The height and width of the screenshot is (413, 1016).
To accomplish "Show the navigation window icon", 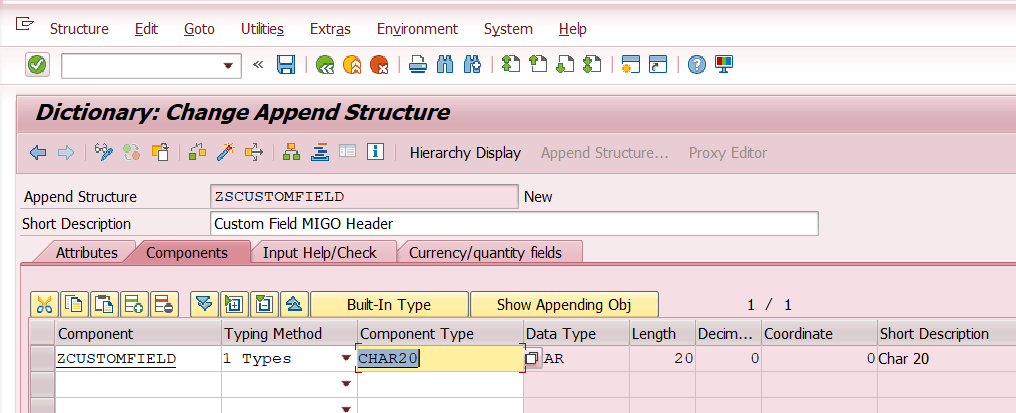I will click(319, 152).
